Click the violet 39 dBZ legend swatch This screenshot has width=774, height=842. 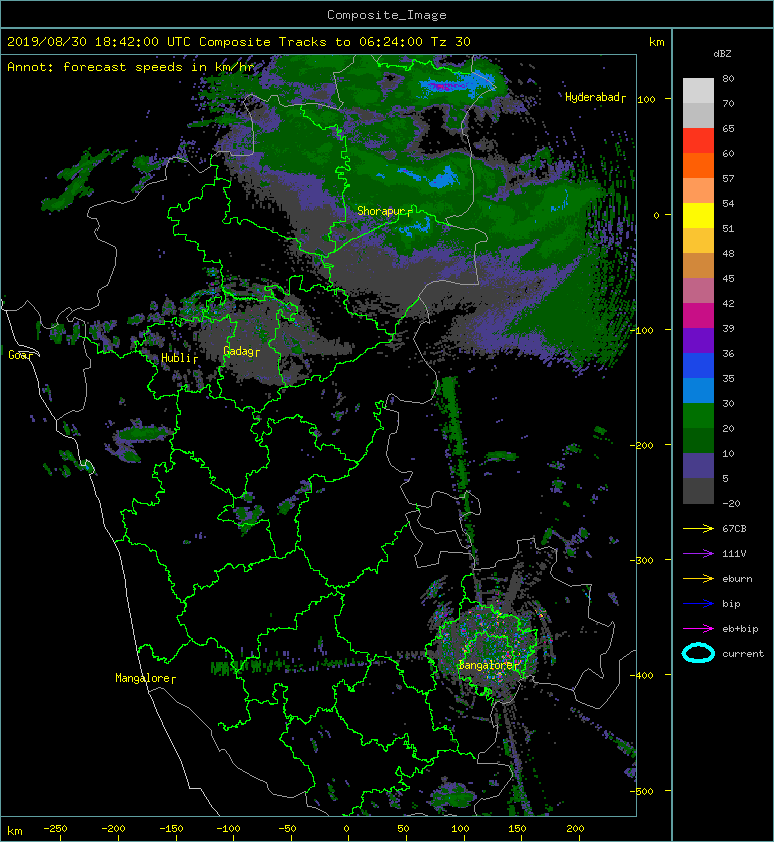click(698, 341)
